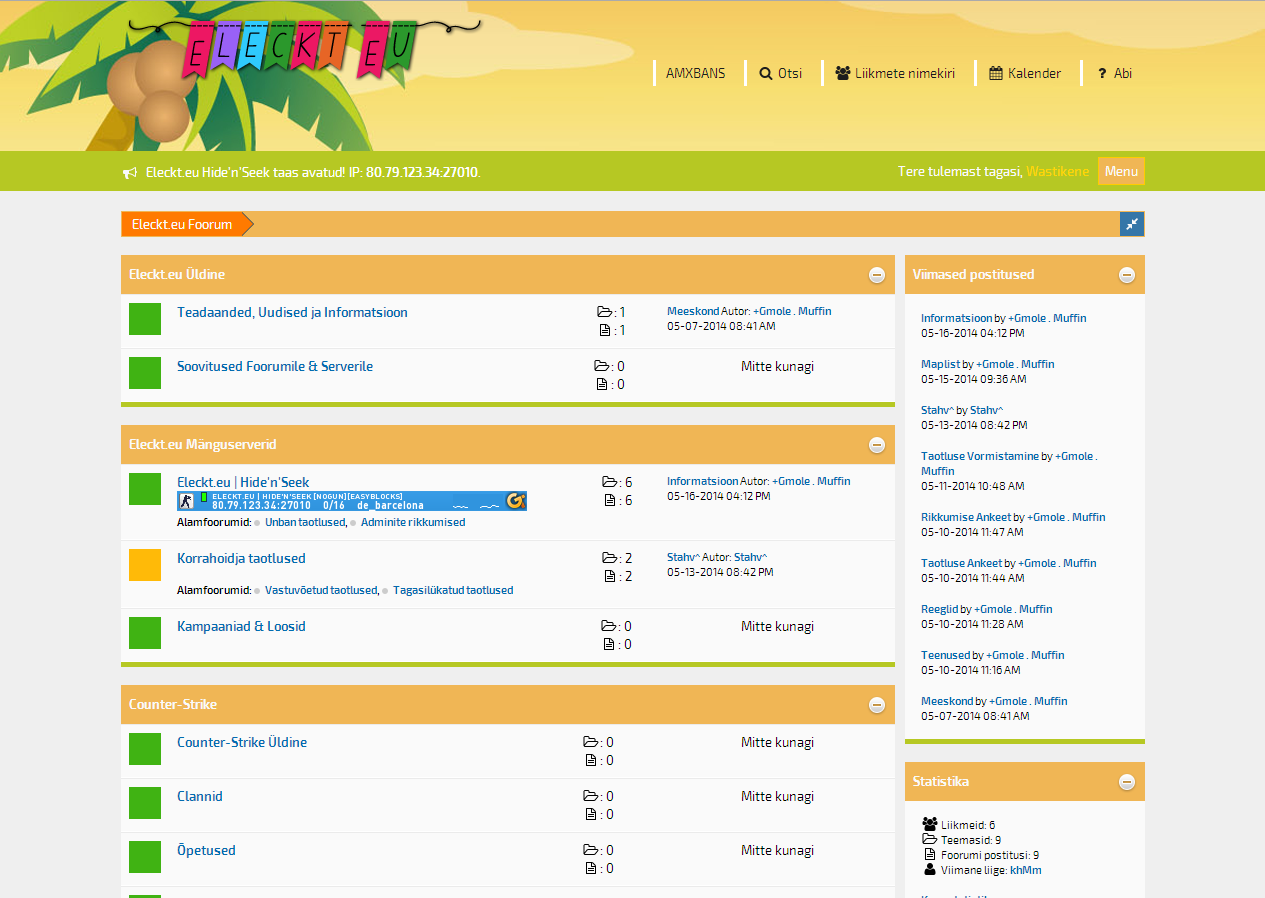Open Adminite rikkumised subforum
1265x898 pixels.
[x=413, y=522]
